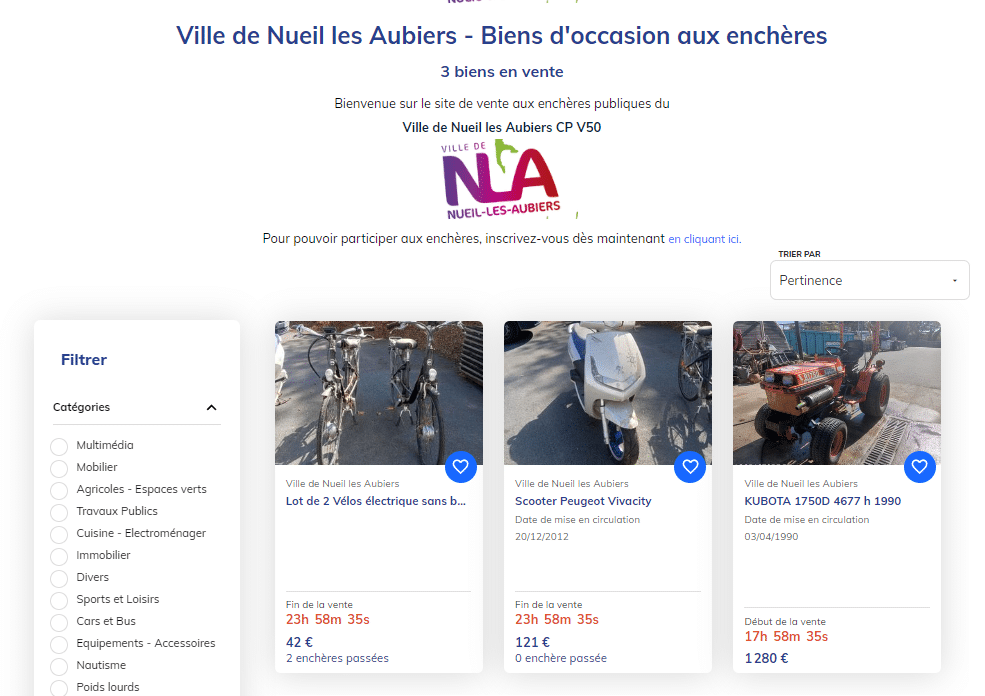
Task: Enable the Travaux Publics filter
Action: point(60,512)
